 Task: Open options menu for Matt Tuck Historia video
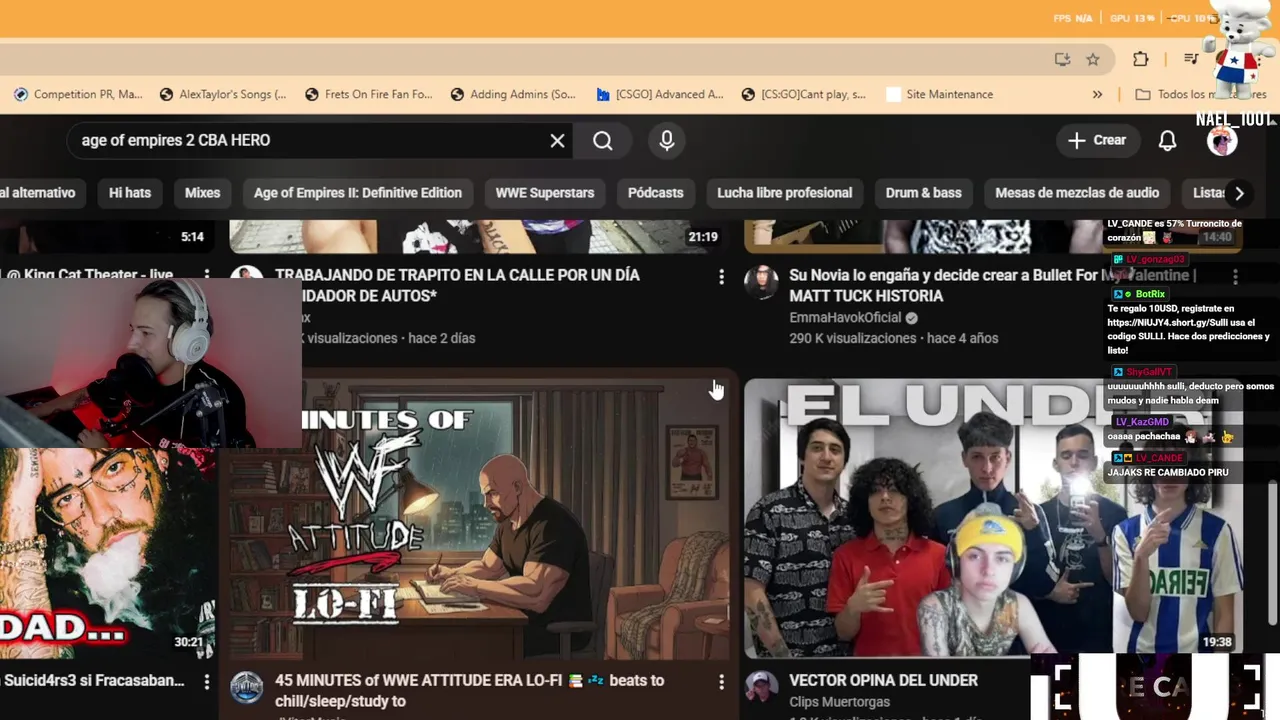tap(1235, 277)
